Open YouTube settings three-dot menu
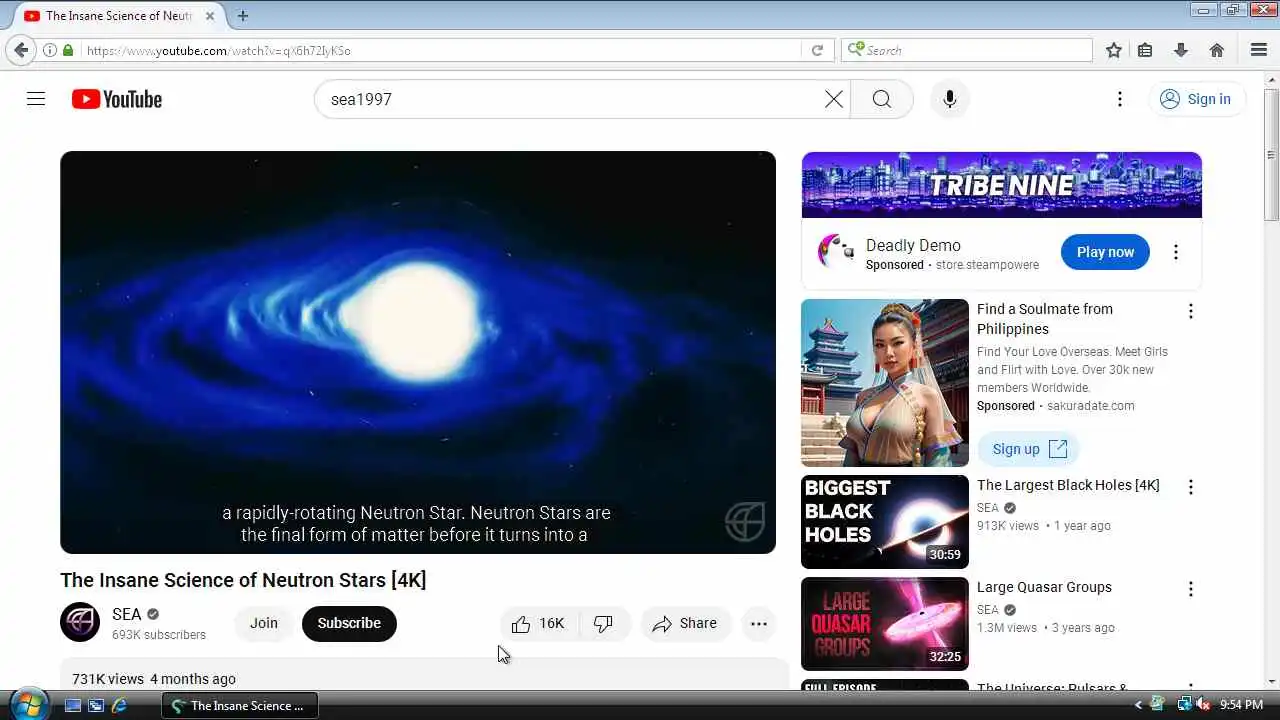 1120,99
